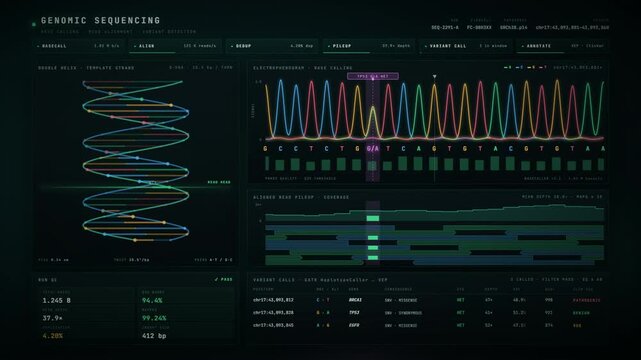641x360 pixels.
Task: Select the PILEUP pipeline stage
Action: click(368, 46)
